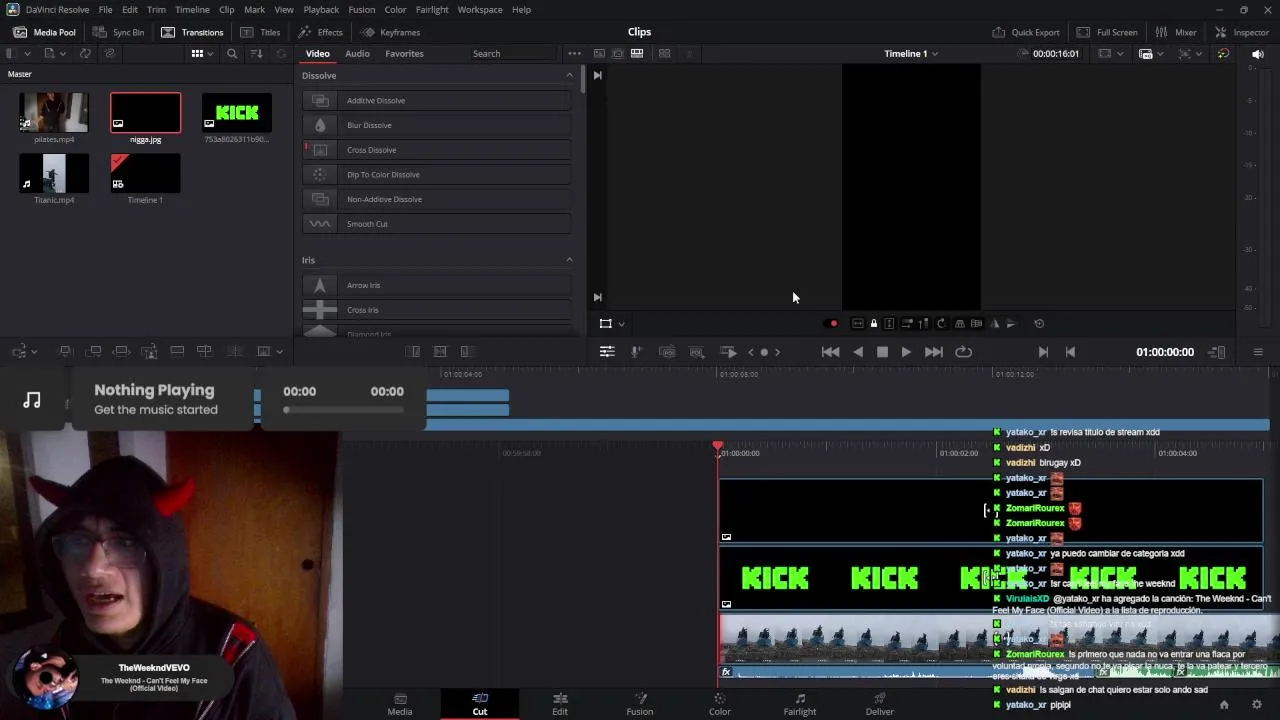Toggle the timeline lock icon
The width and height of the screenshot is (1280, 720).
(873, 323)
